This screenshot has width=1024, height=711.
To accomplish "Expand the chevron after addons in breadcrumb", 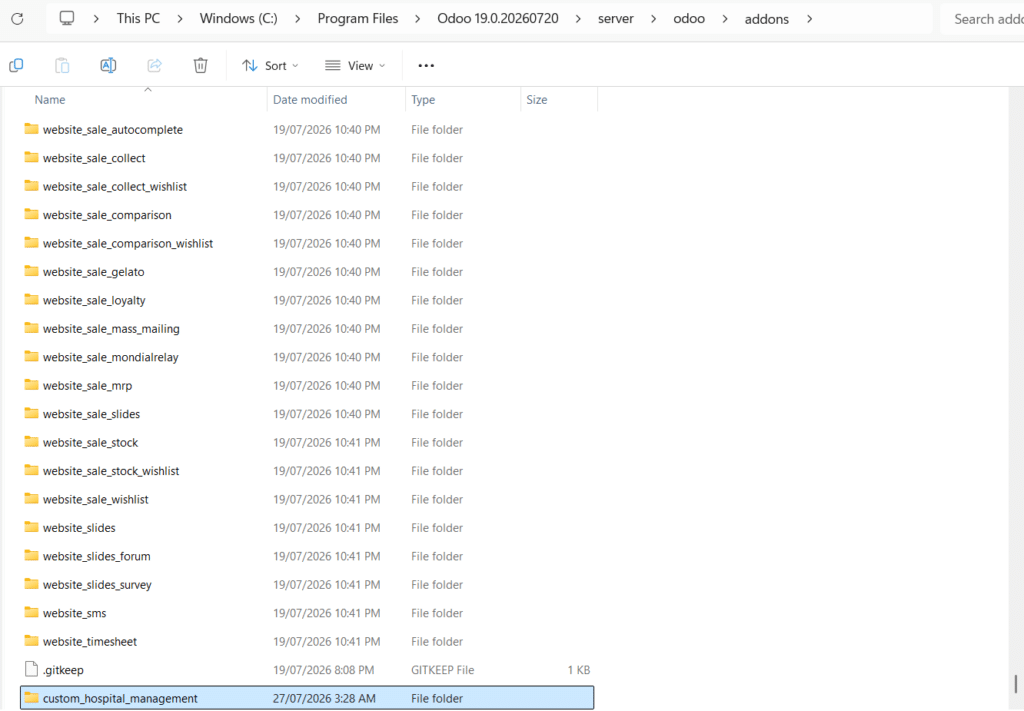I will click(809, 19).
